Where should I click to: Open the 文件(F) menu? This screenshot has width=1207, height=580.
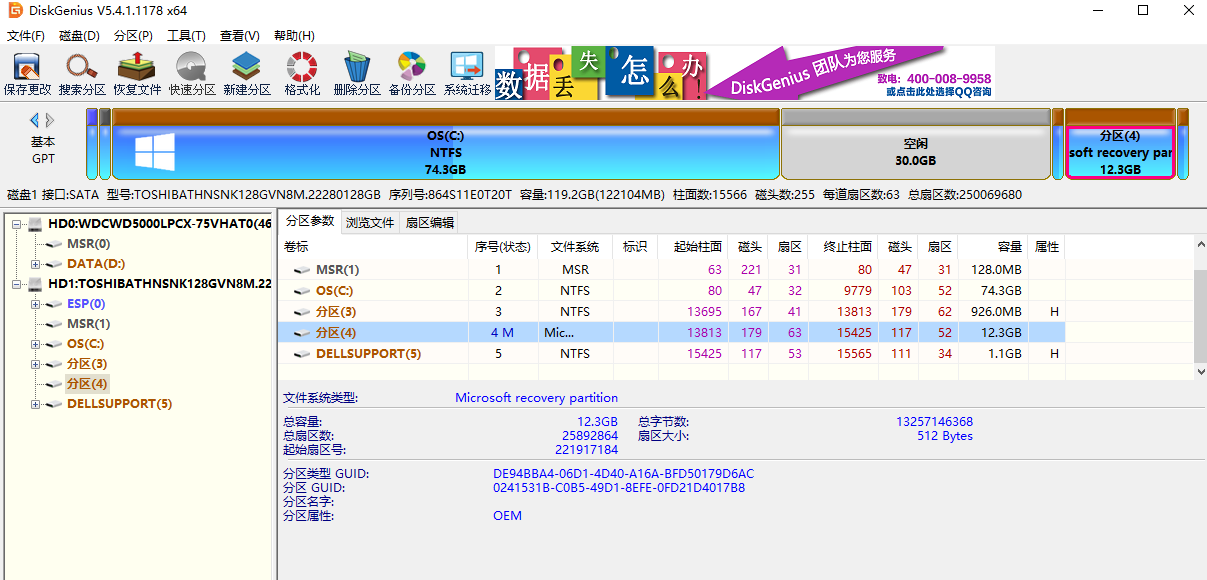26,35
